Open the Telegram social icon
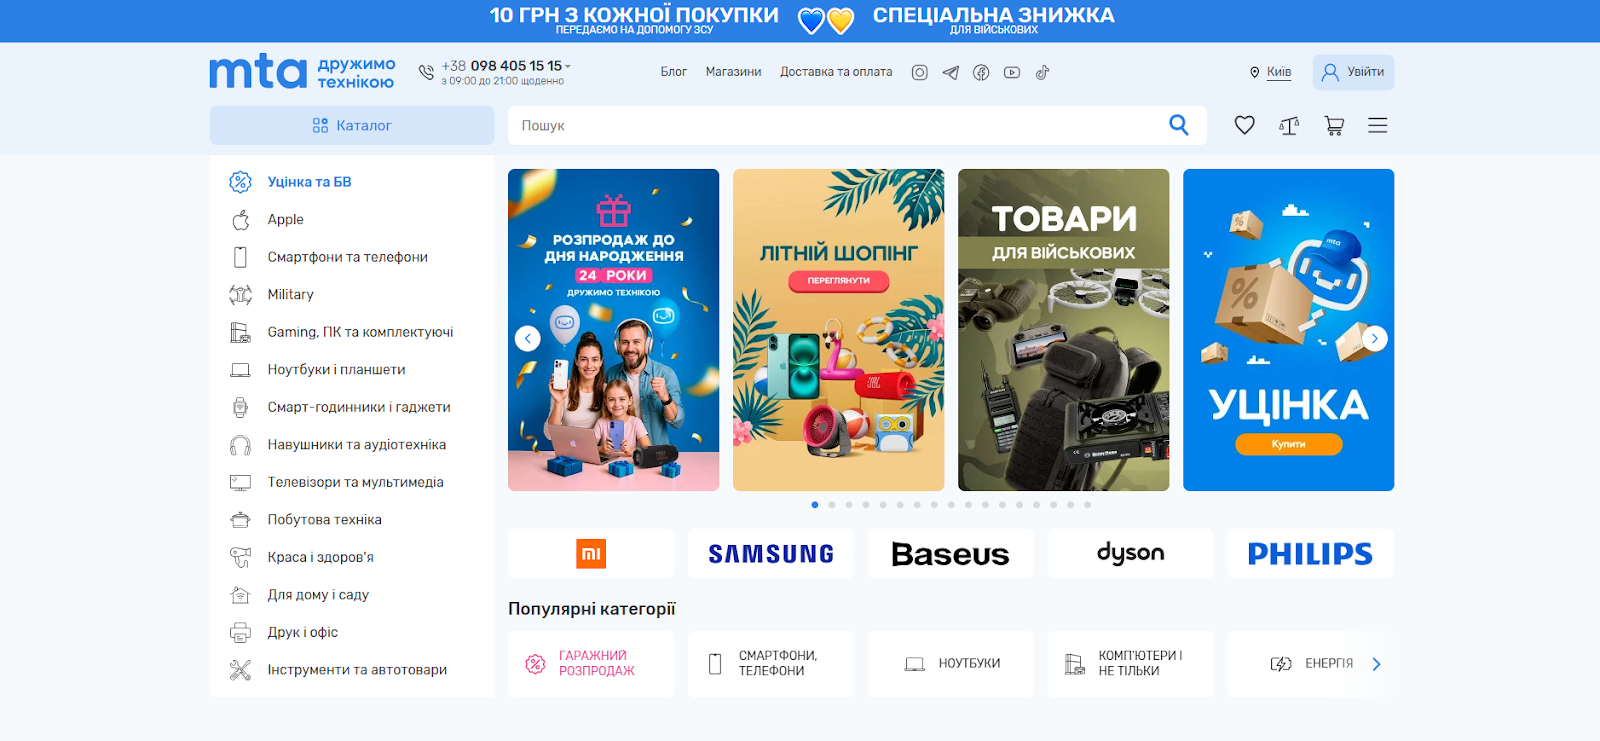Image resolution: width=1600 pixels, height=741 pixels. point(951,72)
